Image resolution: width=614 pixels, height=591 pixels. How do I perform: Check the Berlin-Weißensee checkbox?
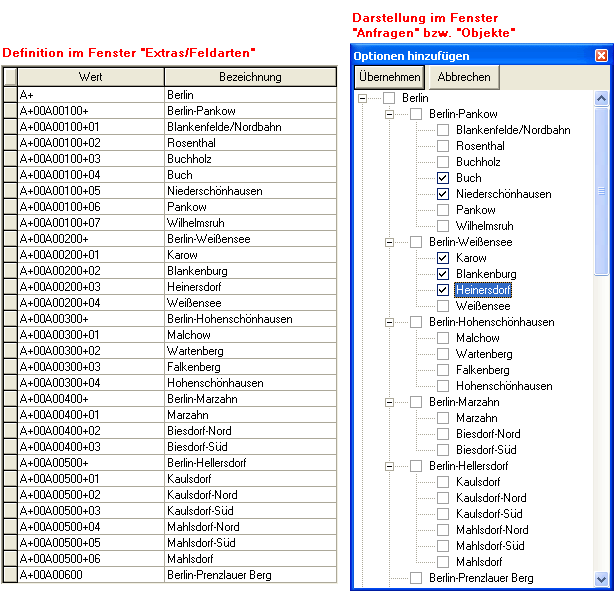point(416,242)
